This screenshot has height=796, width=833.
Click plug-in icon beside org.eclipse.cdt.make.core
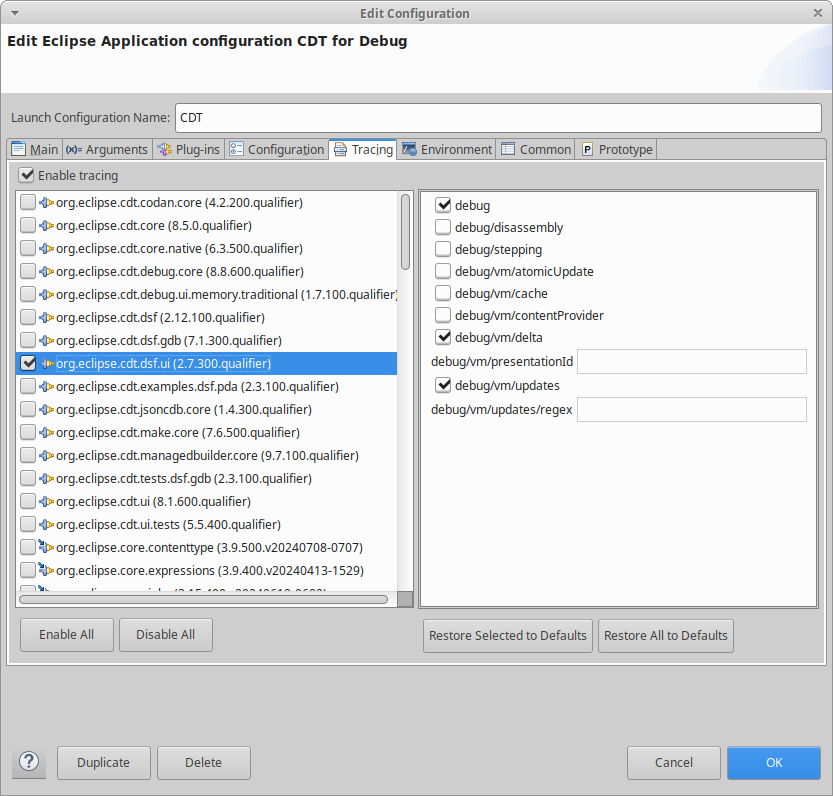(46, 432)
